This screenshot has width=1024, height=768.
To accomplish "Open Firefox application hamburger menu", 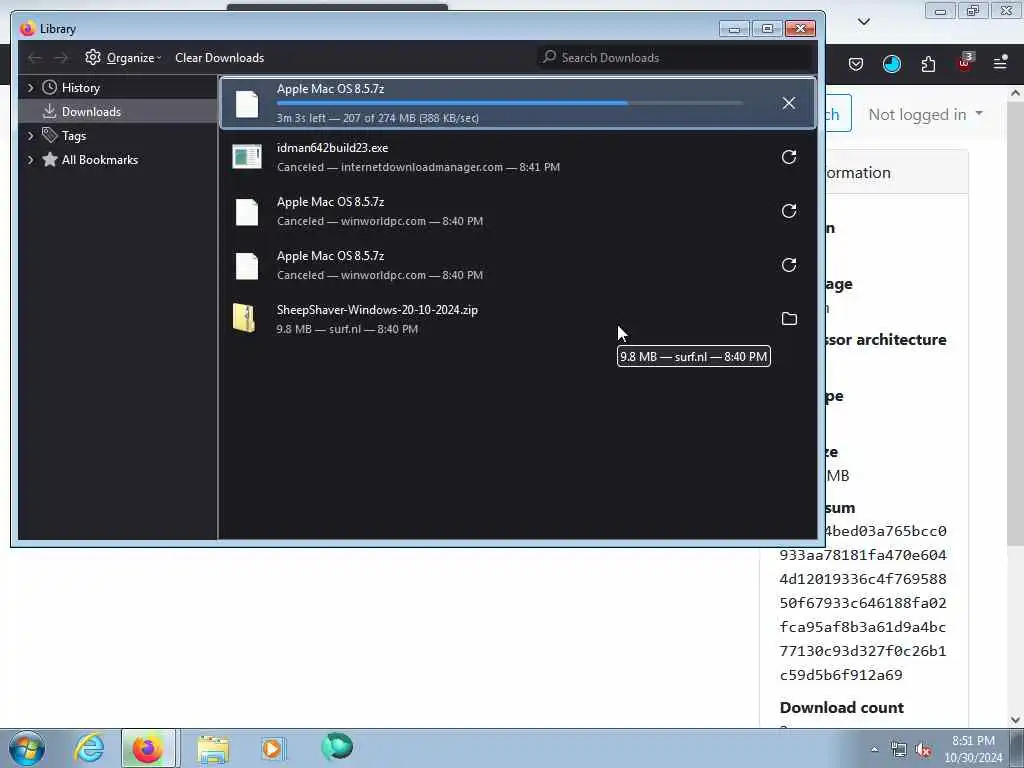I will point(1000,63).
